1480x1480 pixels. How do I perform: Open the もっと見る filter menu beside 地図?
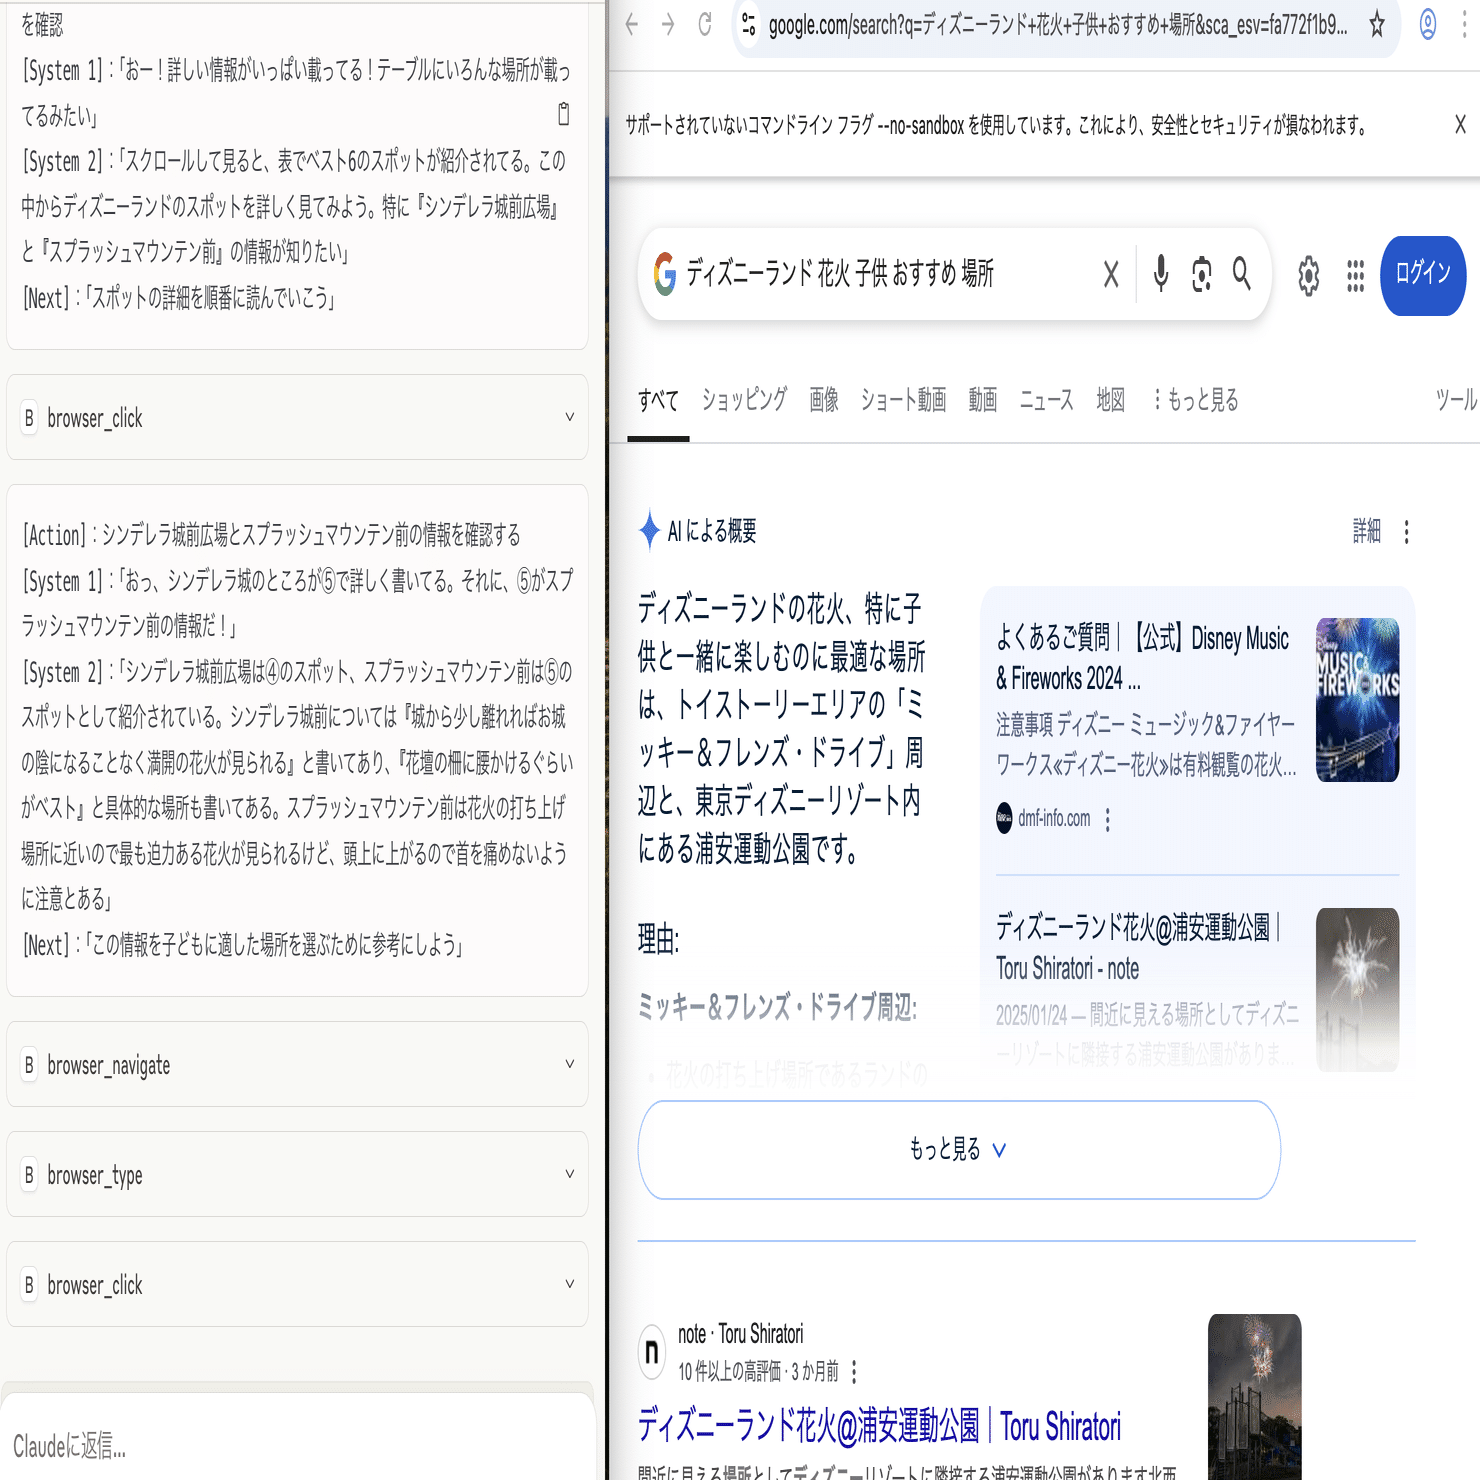click(1196, 400)
